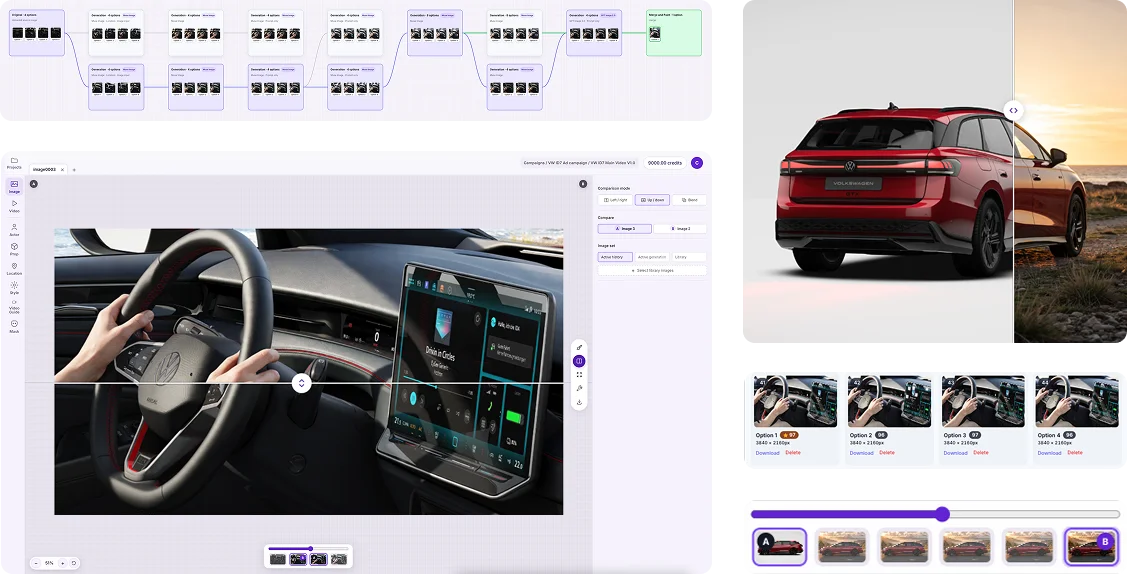Select Blend comparison mode
Screen dimensions: 1127x574
coord(689,200)
